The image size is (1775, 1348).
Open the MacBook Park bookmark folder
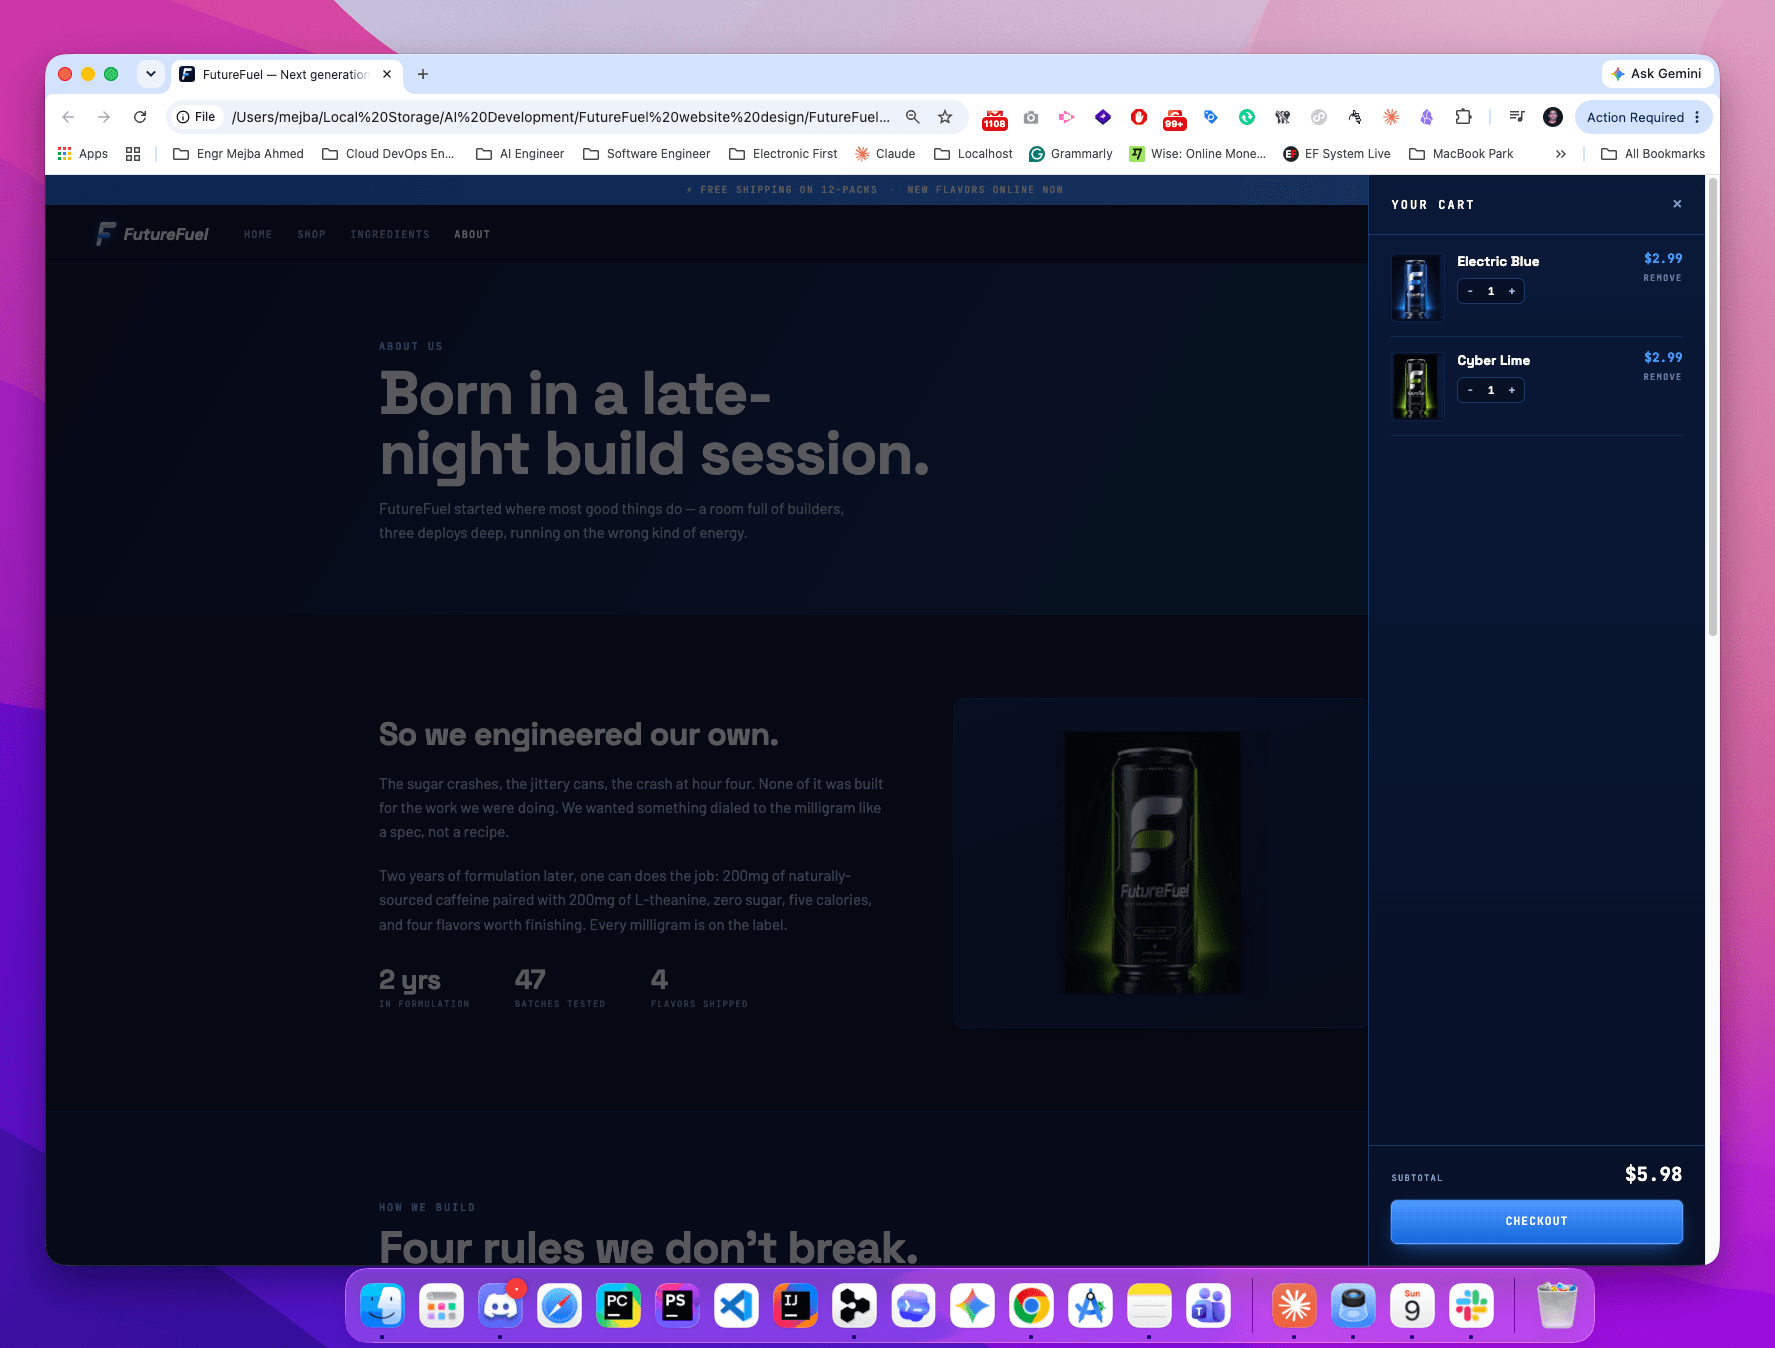click(x=1461, y=153)
